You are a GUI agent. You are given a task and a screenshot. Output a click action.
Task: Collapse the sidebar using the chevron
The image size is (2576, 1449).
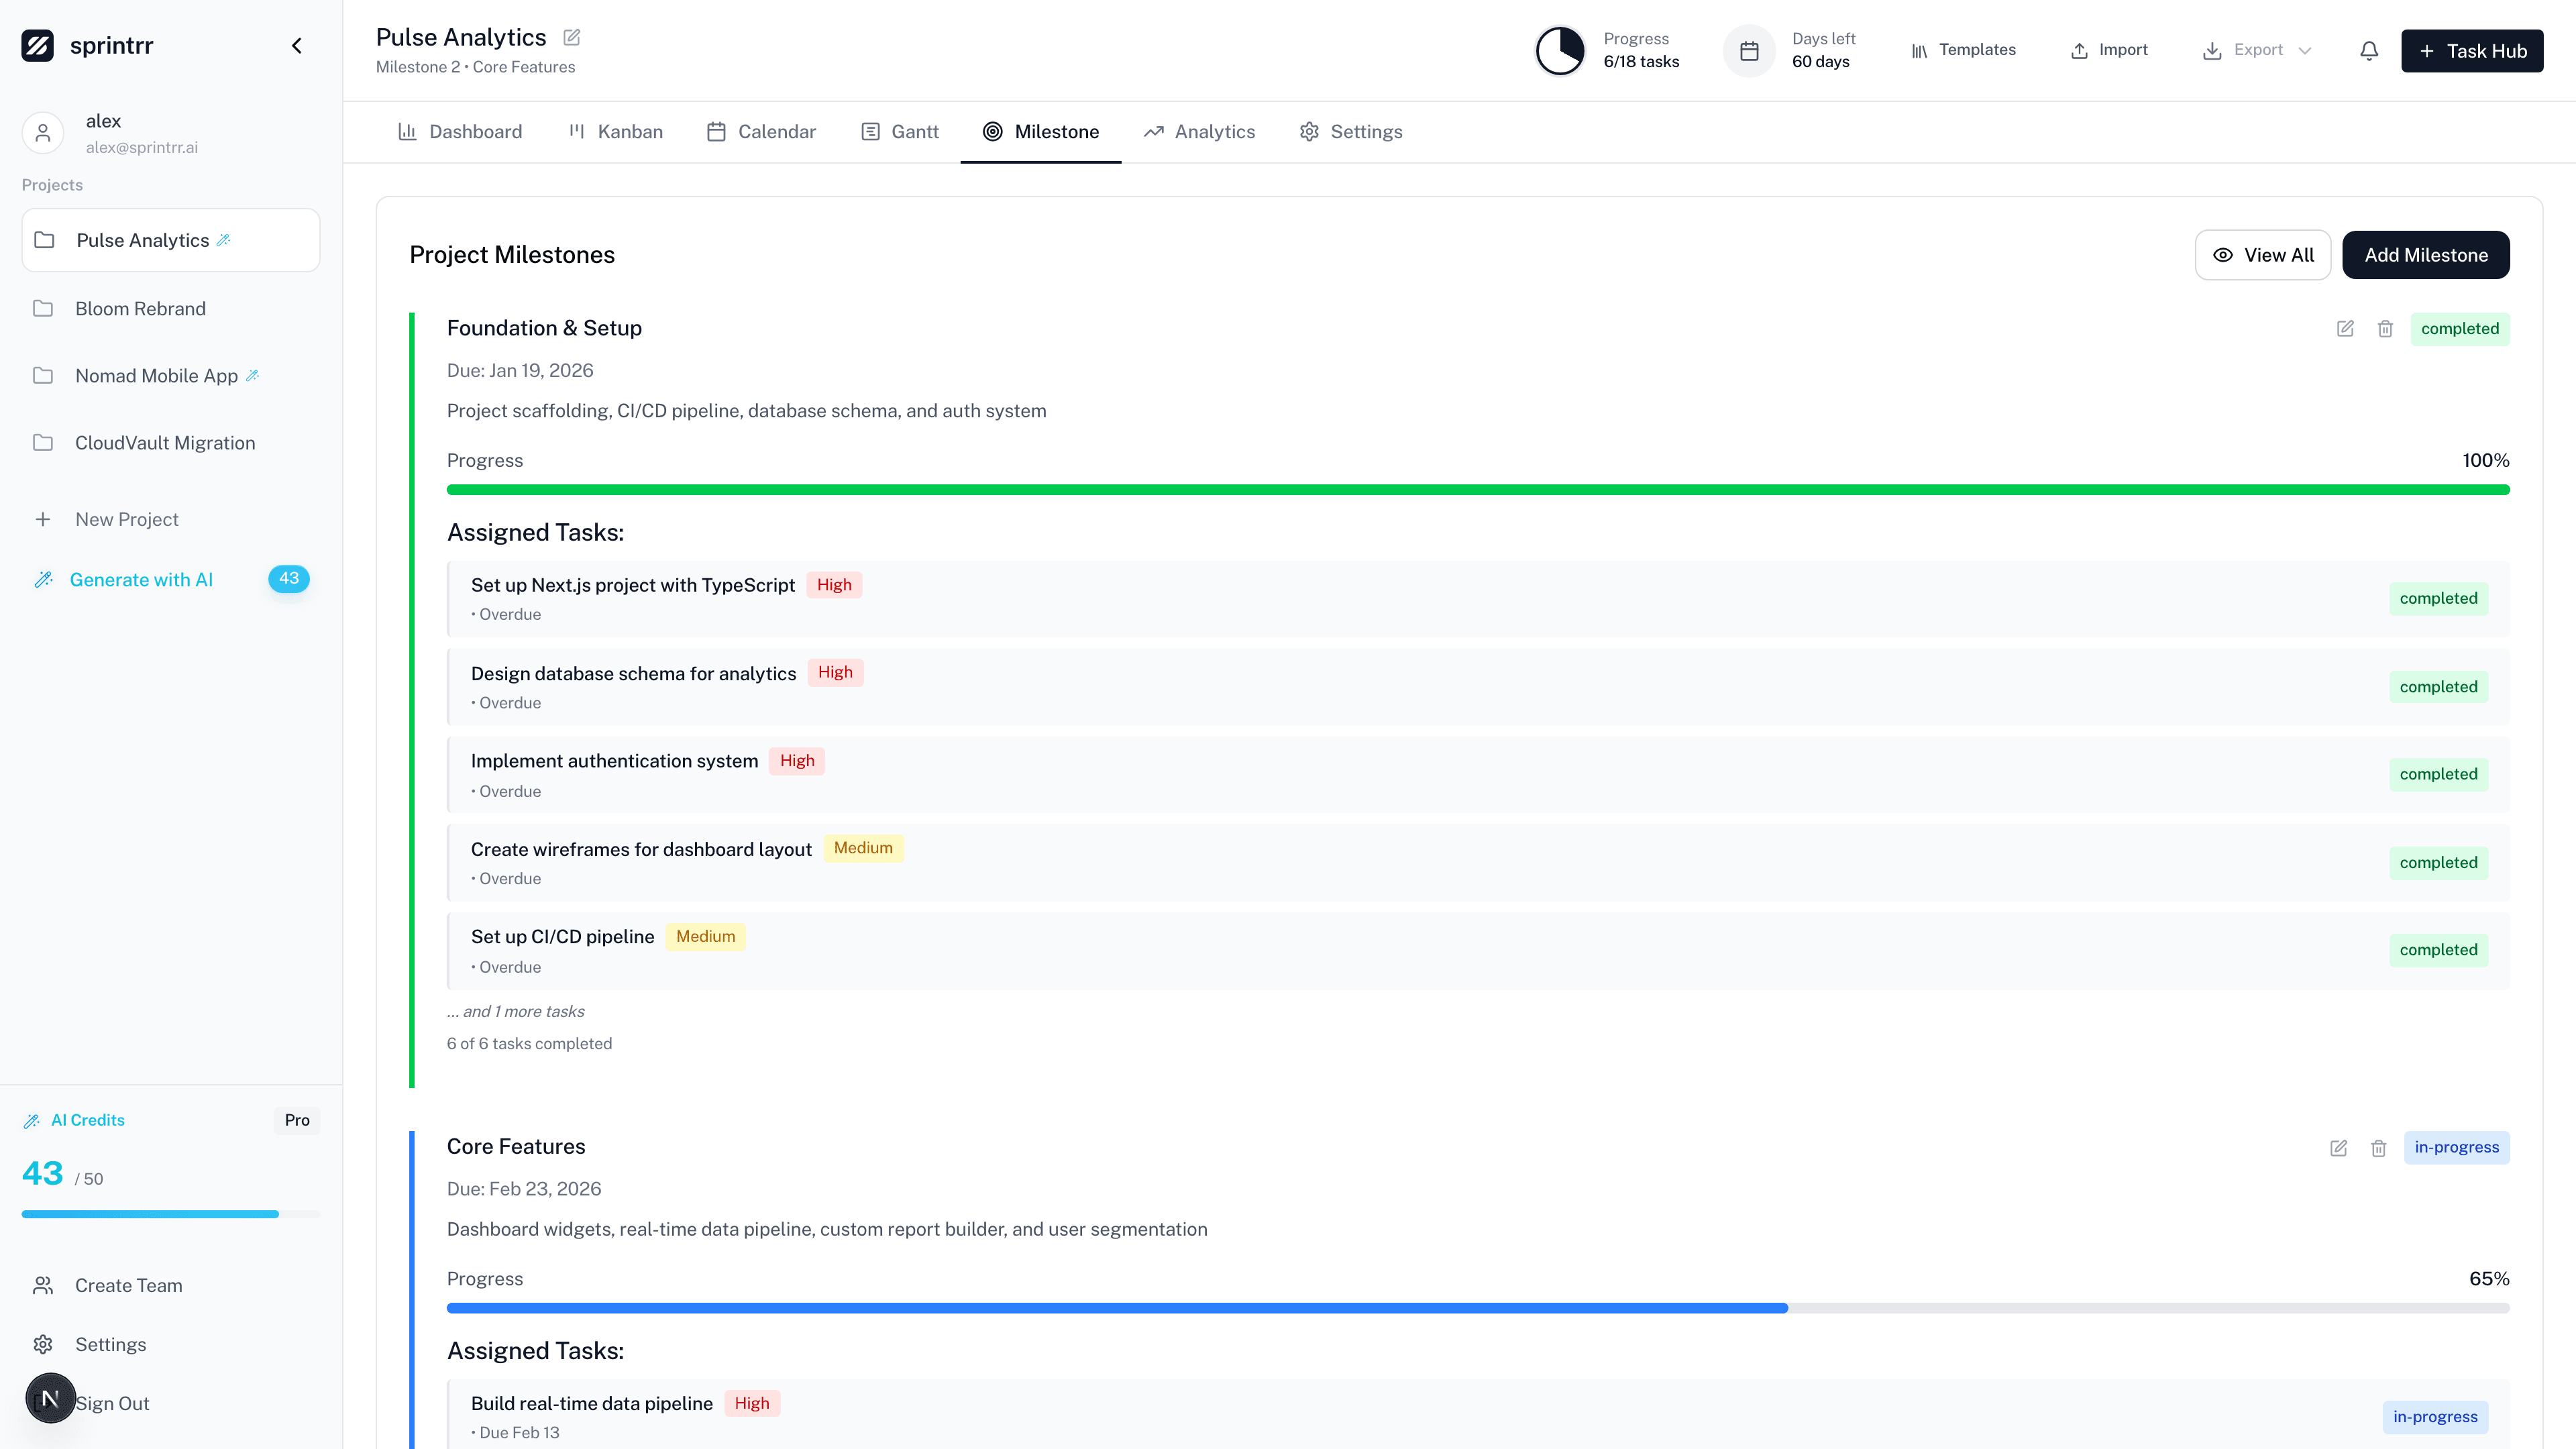(x=296, y=45)
